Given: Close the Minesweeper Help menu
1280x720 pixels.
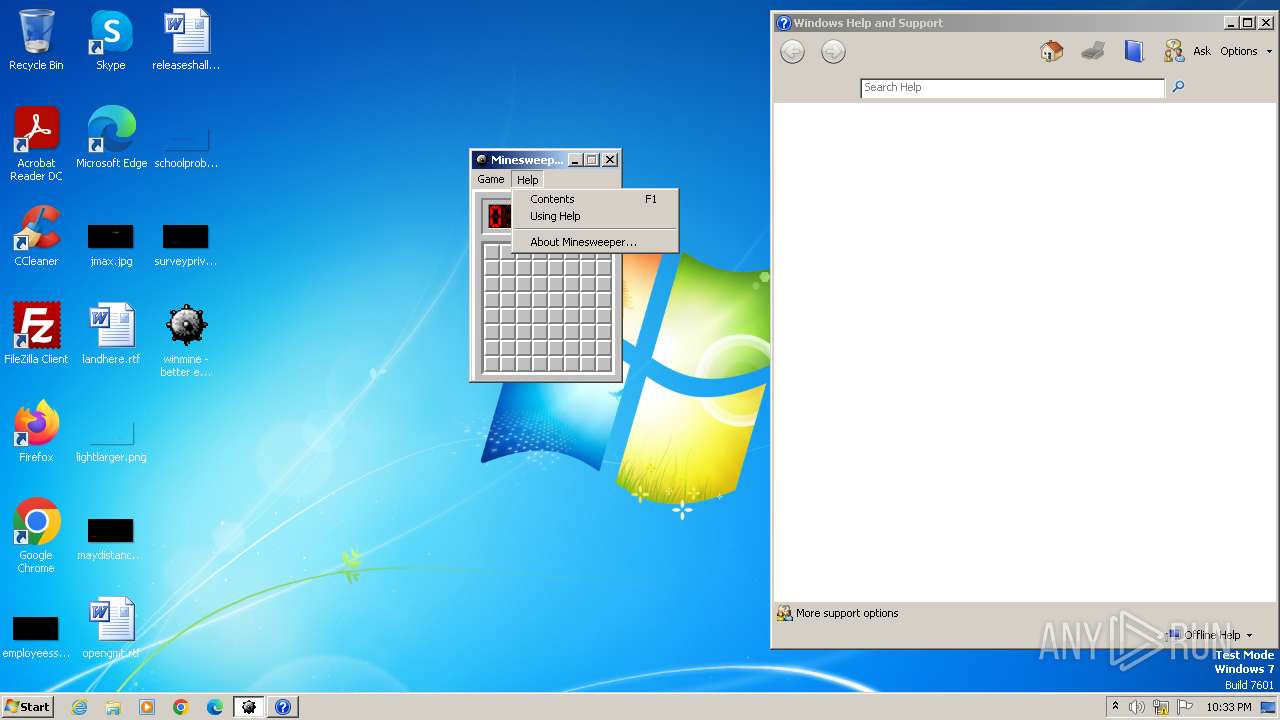Looking at the screenshot, I should click(527, 180).
